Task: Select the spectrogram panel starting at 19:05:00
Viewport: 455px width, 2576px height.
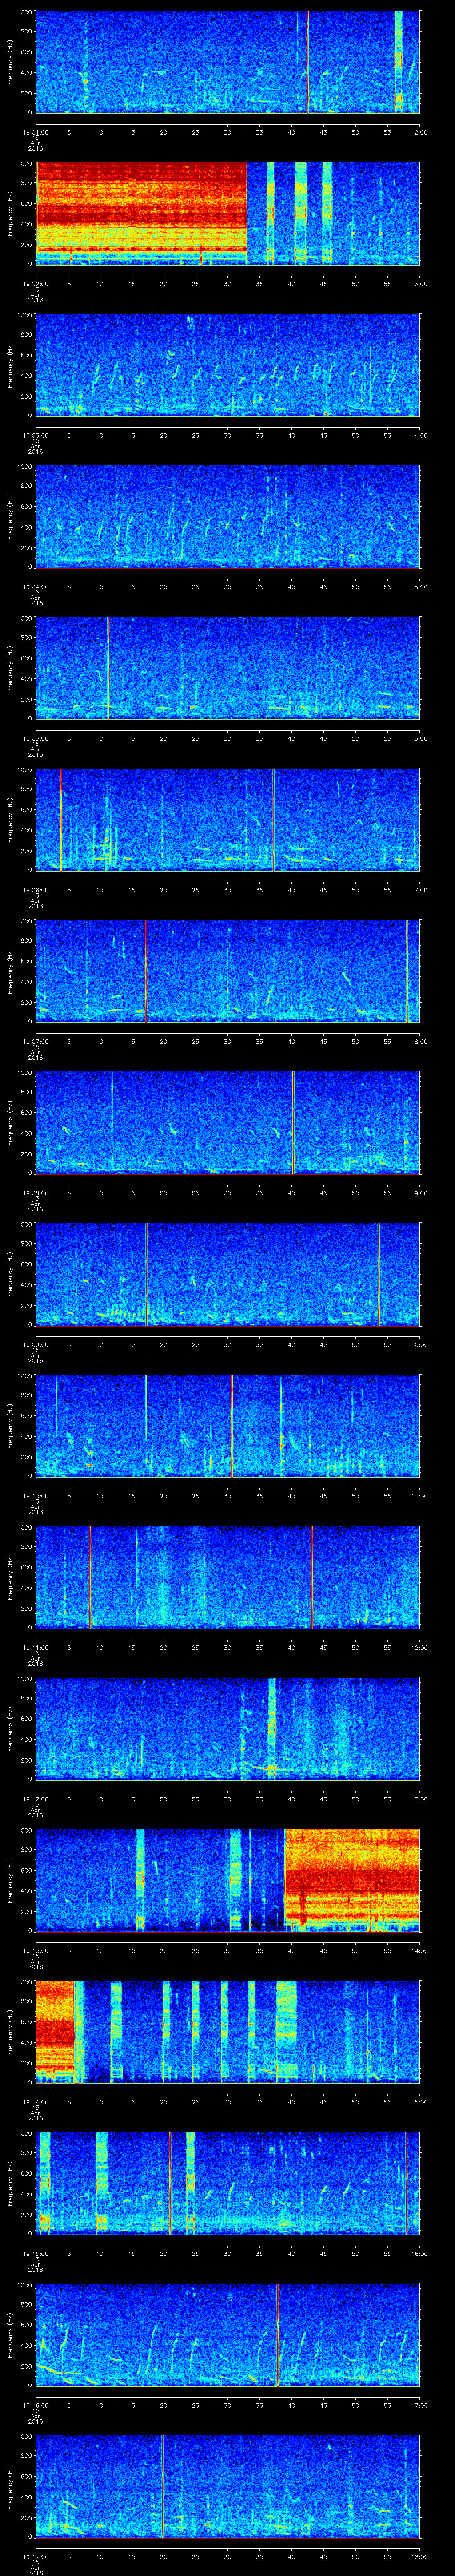Action: [228, 668]
